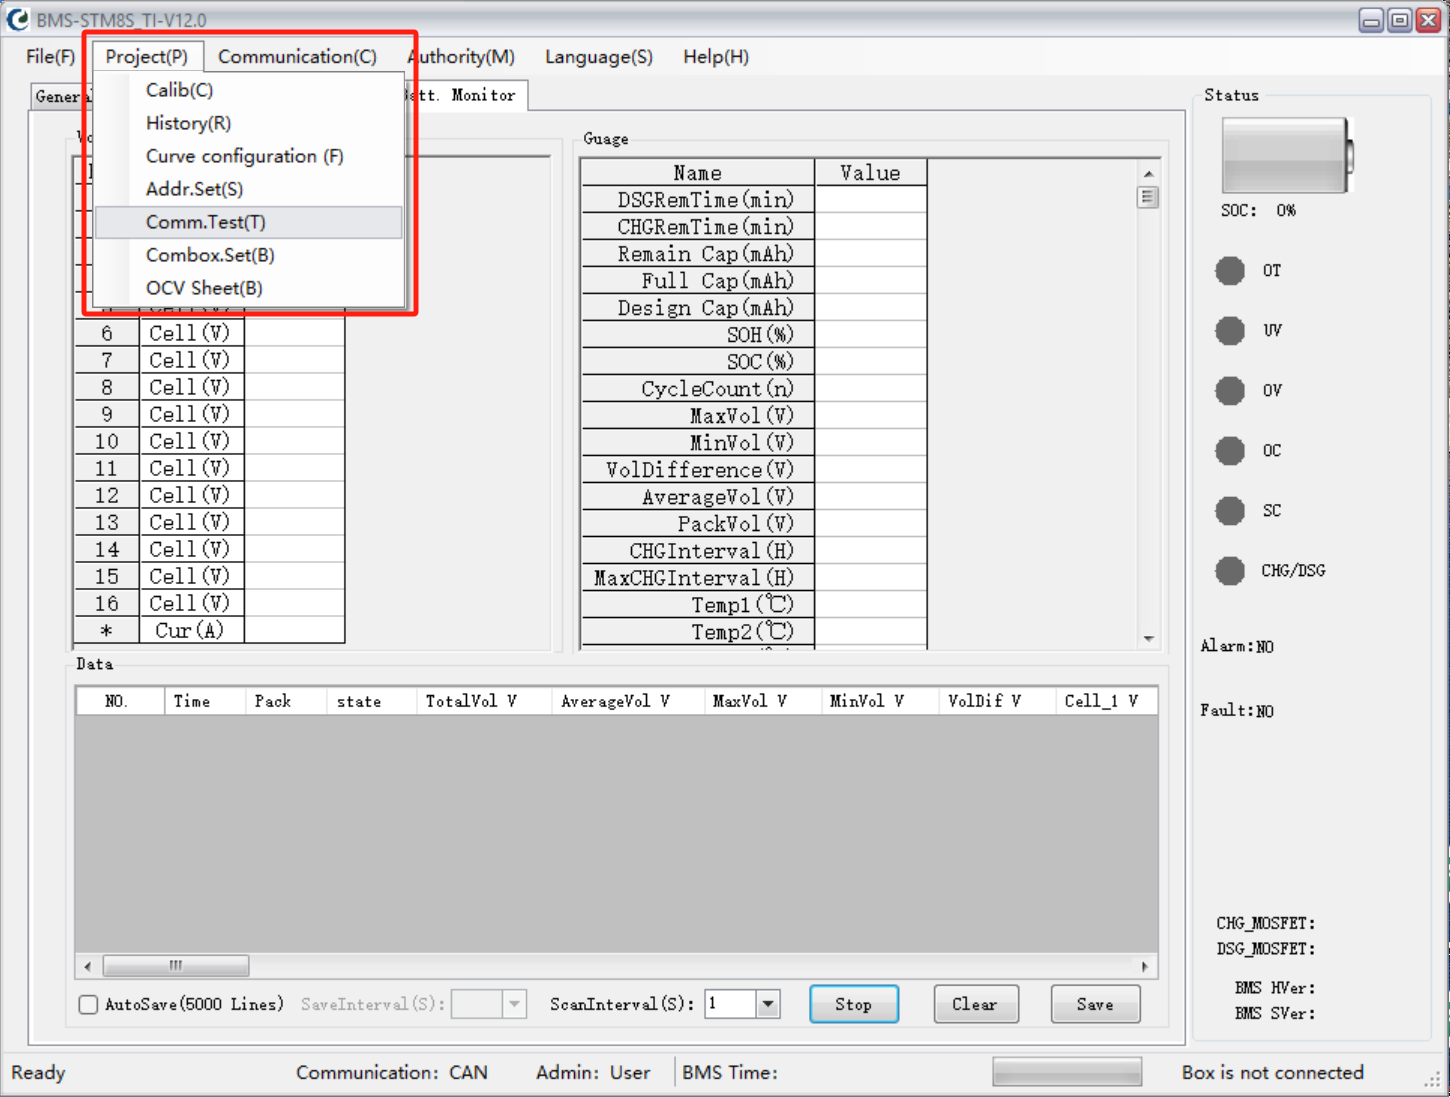Select Comm.Test(T) from the Project menu

(x=206, y=222)
